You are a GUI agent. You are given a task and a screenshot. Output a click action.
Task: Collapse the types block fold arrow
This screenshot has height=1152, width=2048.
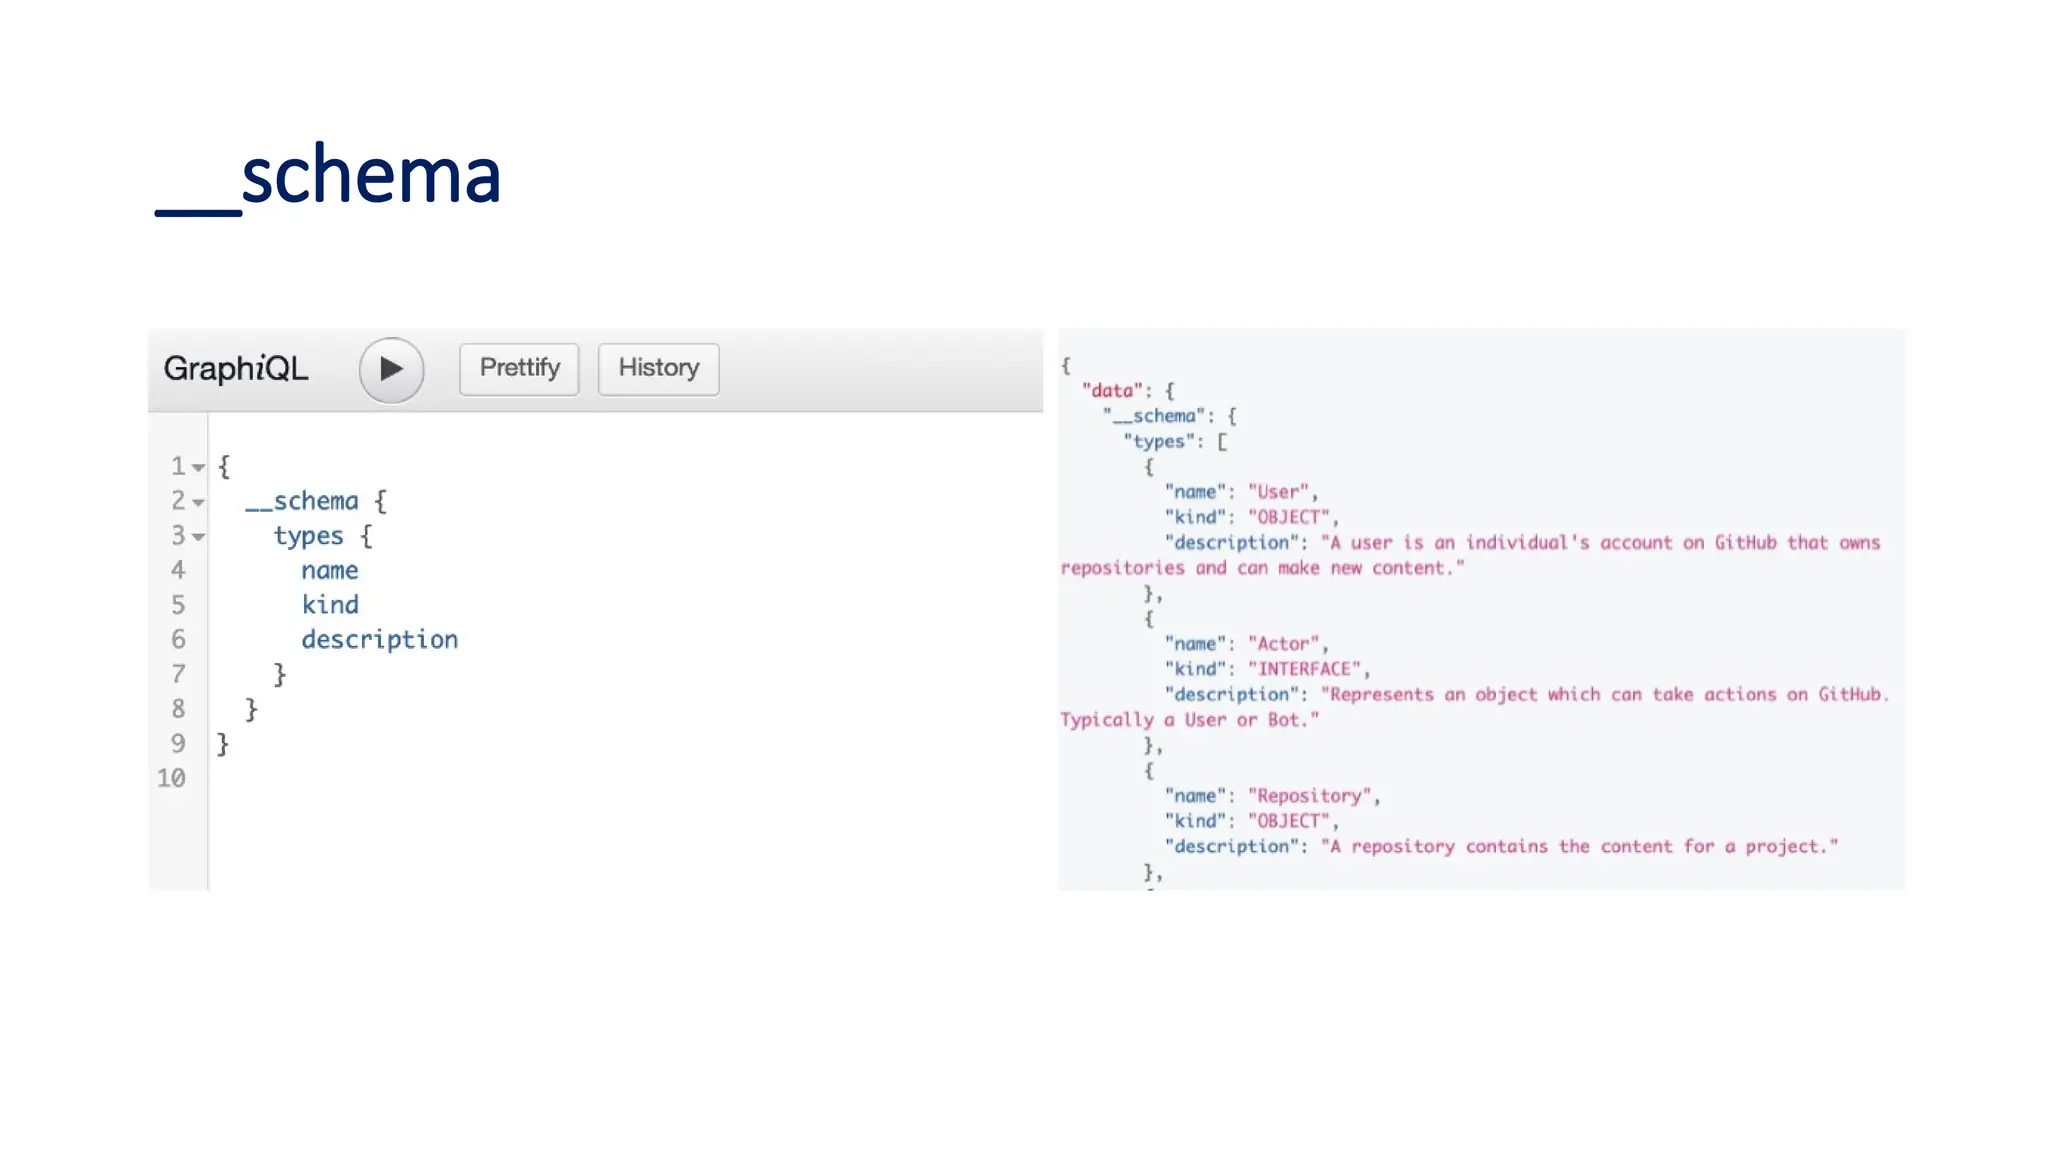199,538
